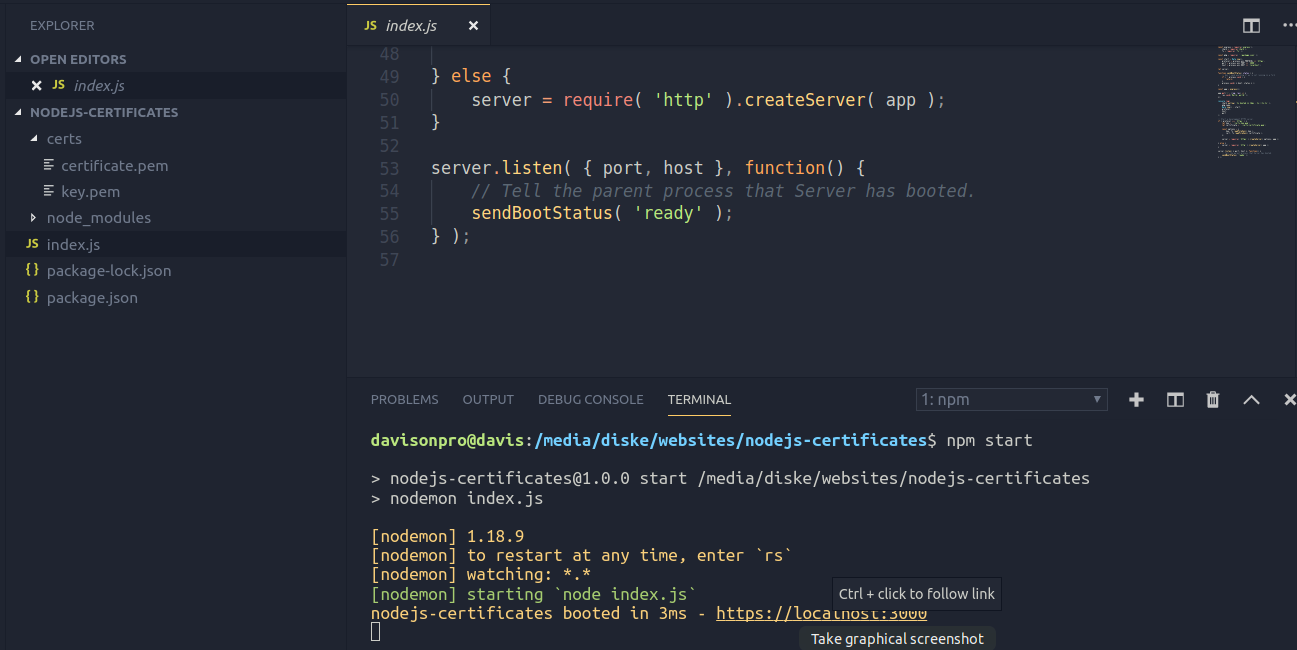
Task: Open the terminal selector showing 1: npm
Action: point(1010,399)
